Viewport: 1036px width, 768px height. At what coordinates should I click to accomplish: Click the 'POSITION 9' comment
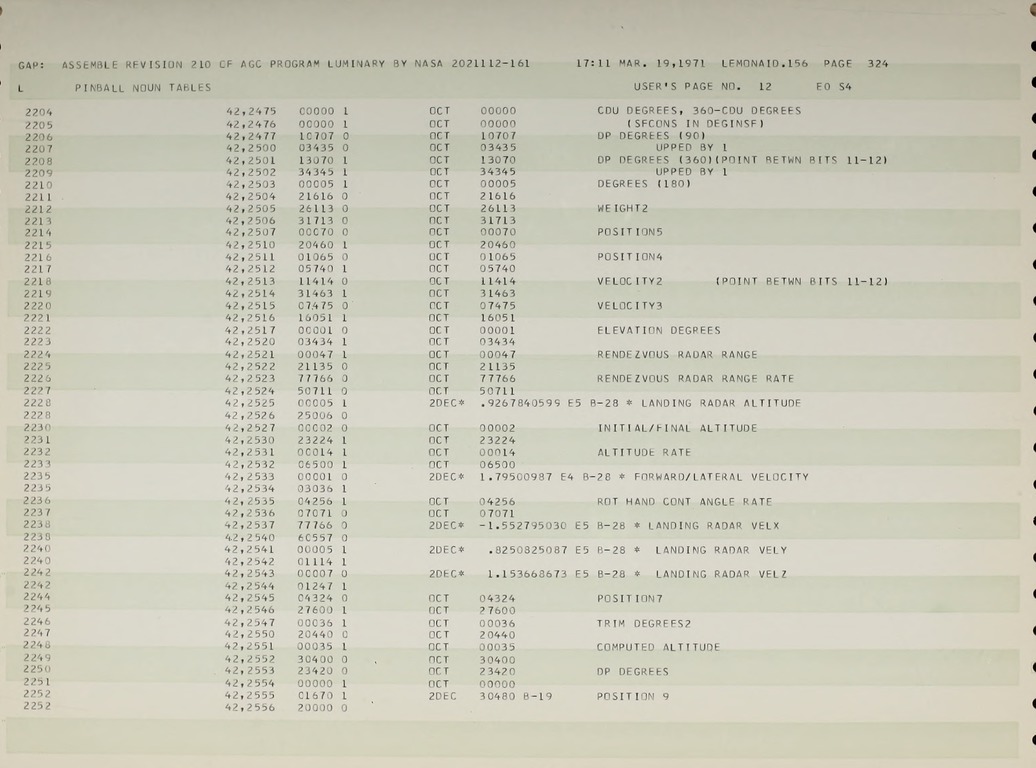[x=632, y=696]
